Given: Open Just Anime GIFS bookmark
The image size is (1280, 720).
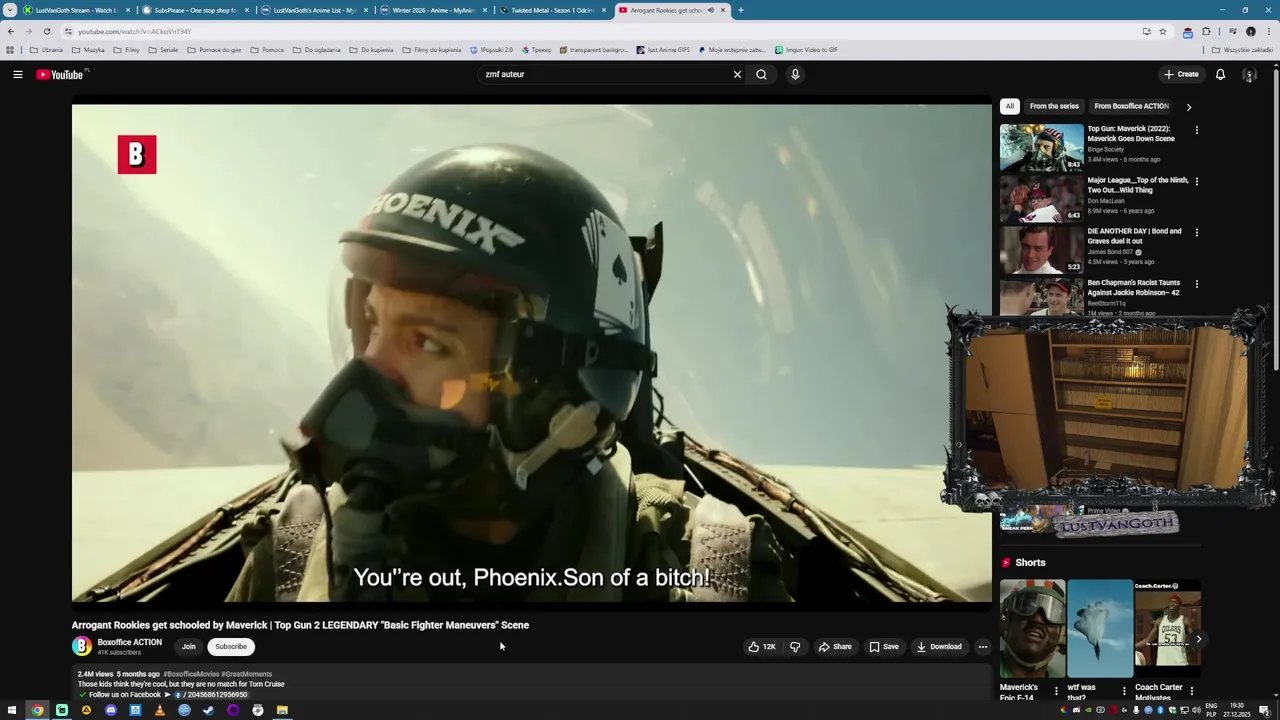Looking at the screenshot, I should [x=662, y=49].
